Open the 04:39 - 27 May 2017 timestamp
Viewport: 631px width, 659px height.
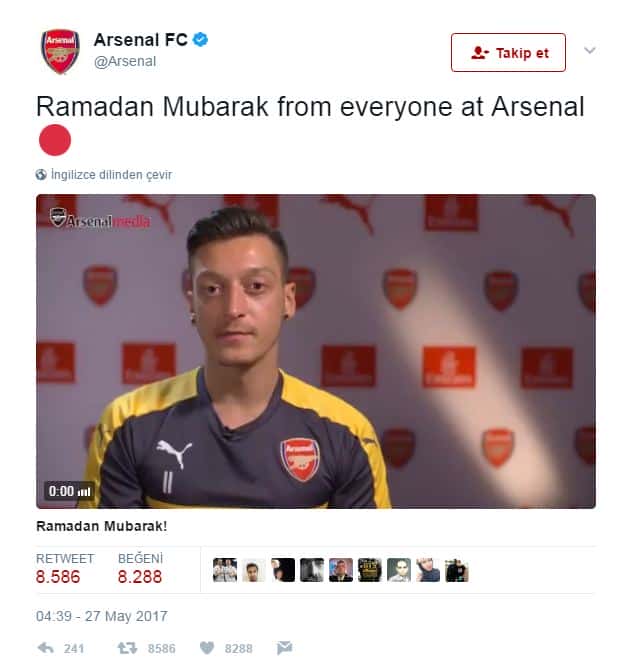(102, 616)
